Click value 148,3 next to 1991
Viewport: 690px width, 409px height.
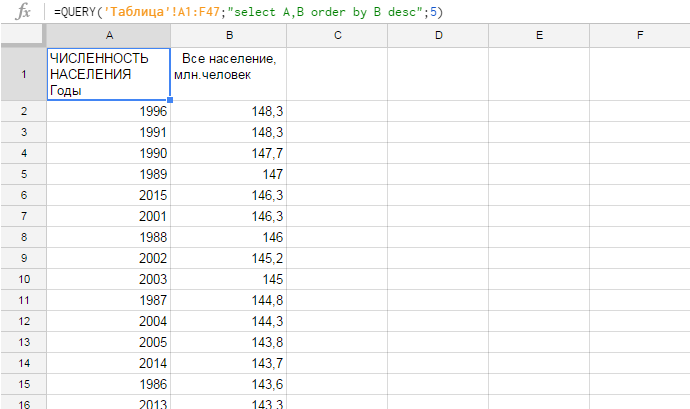(229, 132)
